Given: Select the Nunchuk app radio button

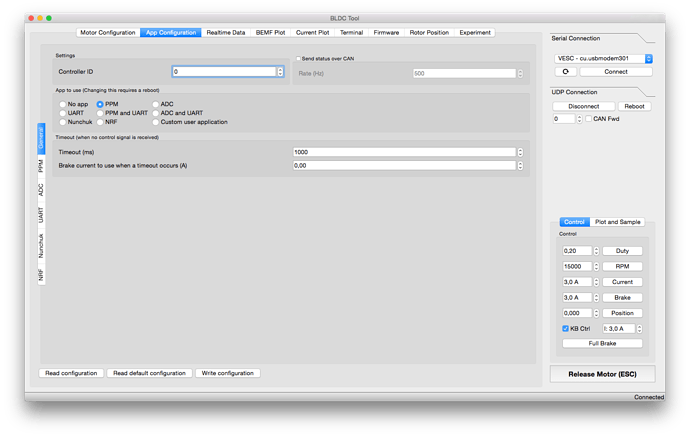Looking at the screenshot, I should [x=63, y=122].
